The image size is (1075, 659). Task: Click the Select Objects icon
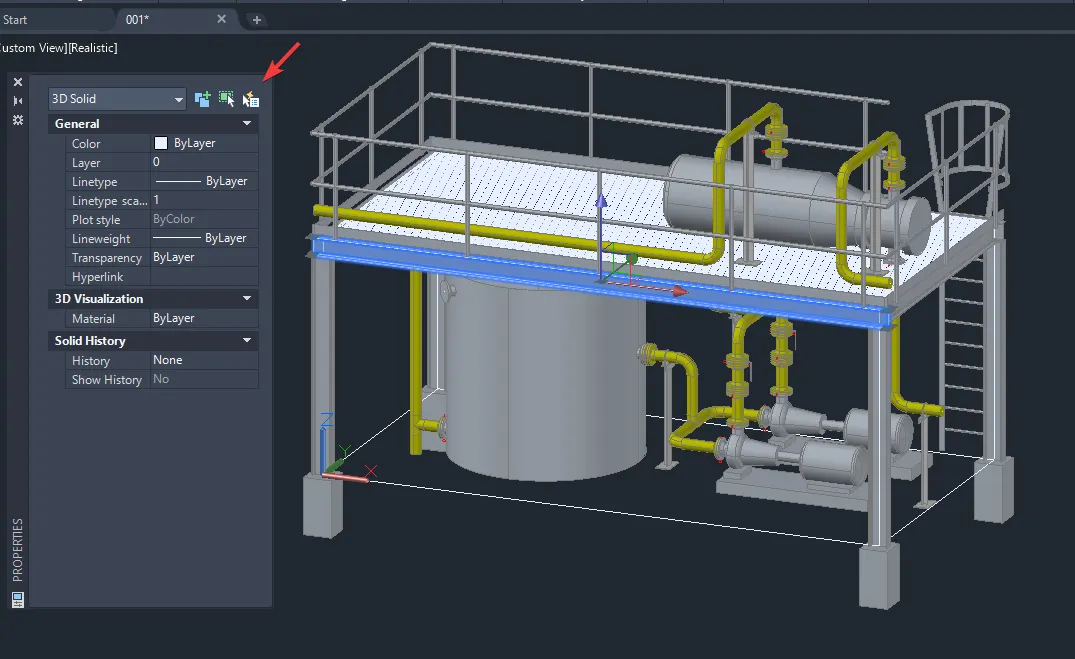[x=226, y=98]
